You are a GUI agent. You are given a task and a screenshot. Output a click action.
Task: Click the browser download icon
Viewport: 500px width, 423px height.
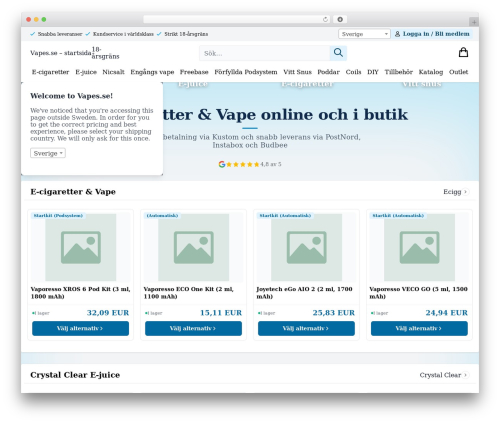340,19
